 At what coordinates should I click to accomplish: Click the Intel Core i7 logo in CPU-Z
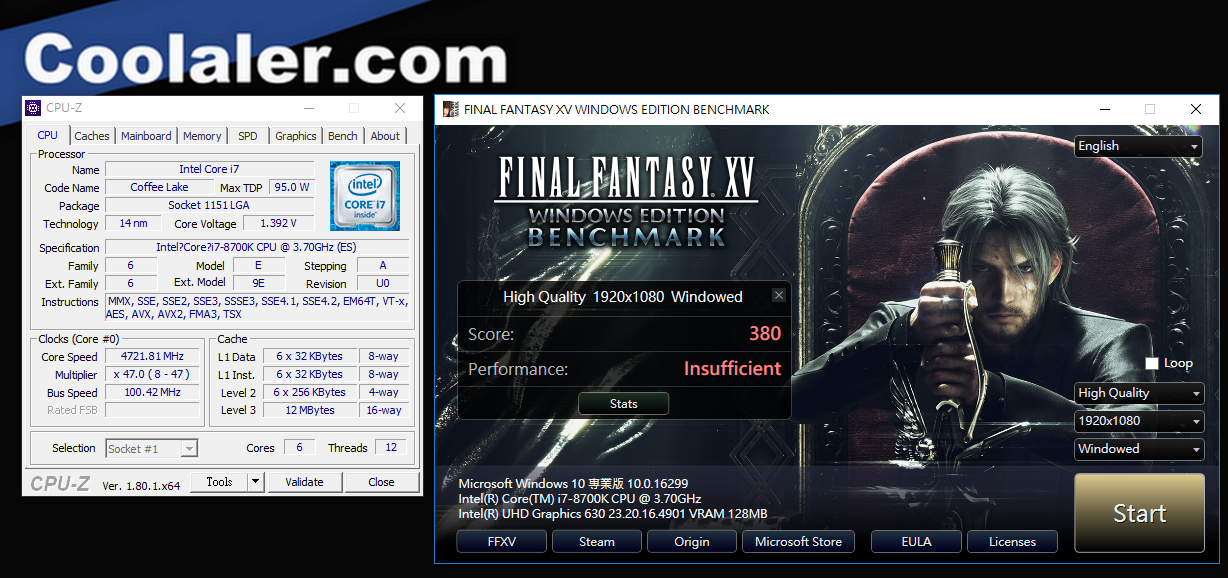click(365, 196)
